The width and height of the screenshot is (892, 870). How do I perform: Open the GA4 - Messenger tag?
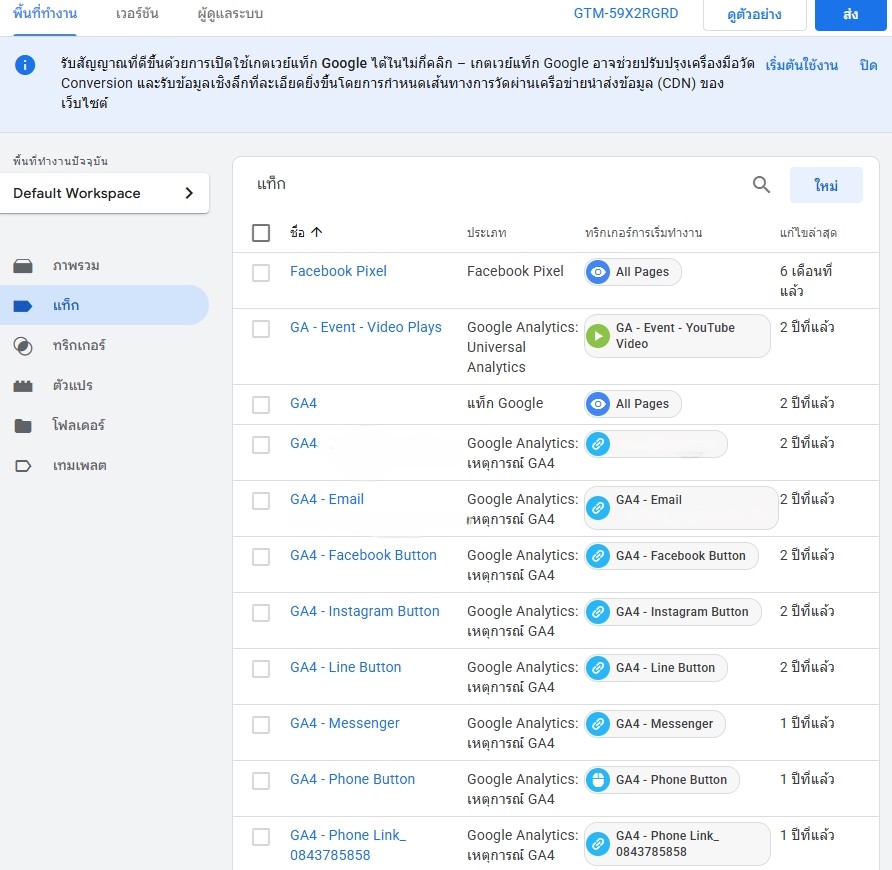pos(345,723)
